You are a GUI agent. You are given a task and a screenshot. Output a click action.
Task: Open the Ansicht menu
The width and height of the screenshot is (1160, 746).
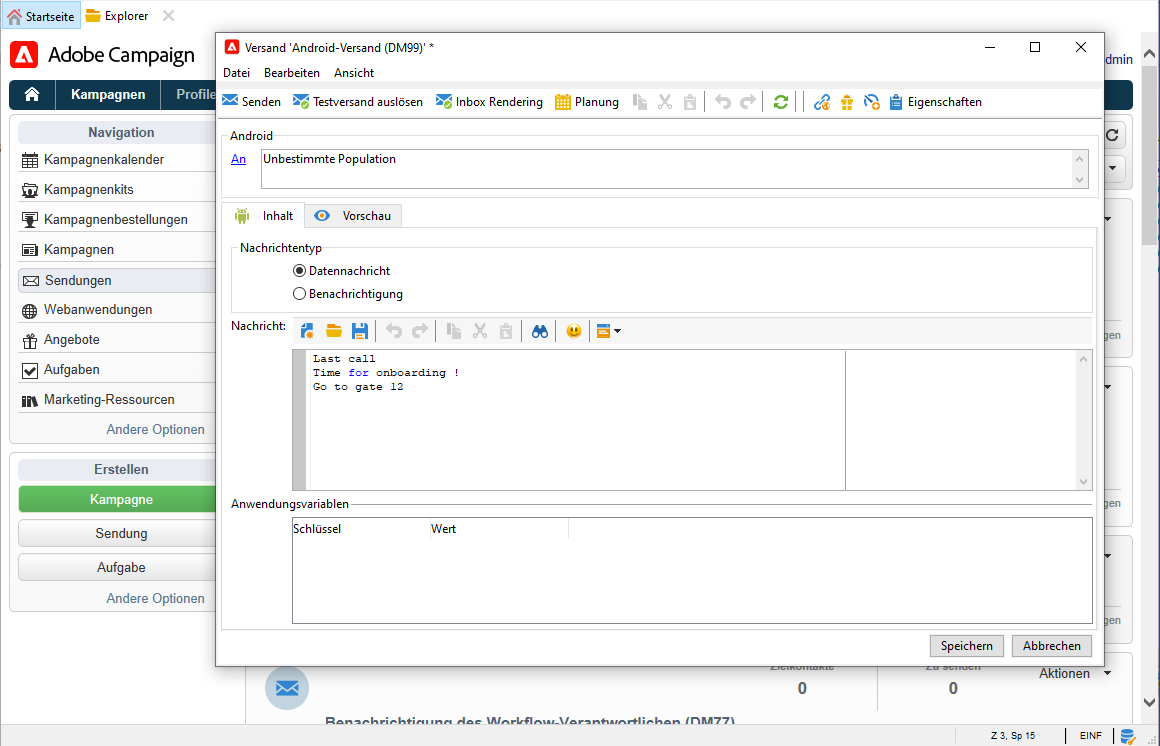(354, 73)
